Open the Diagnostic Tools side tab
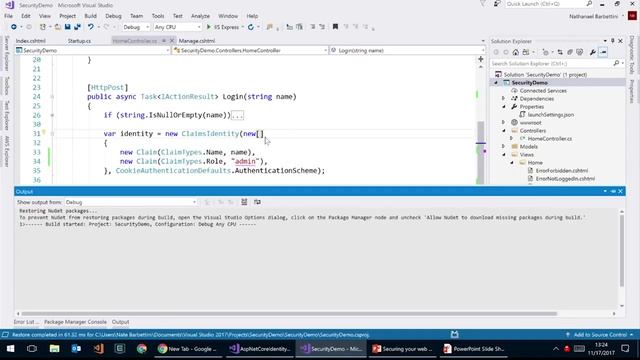Viewport: 640px width, 360px height. [632, 55]
